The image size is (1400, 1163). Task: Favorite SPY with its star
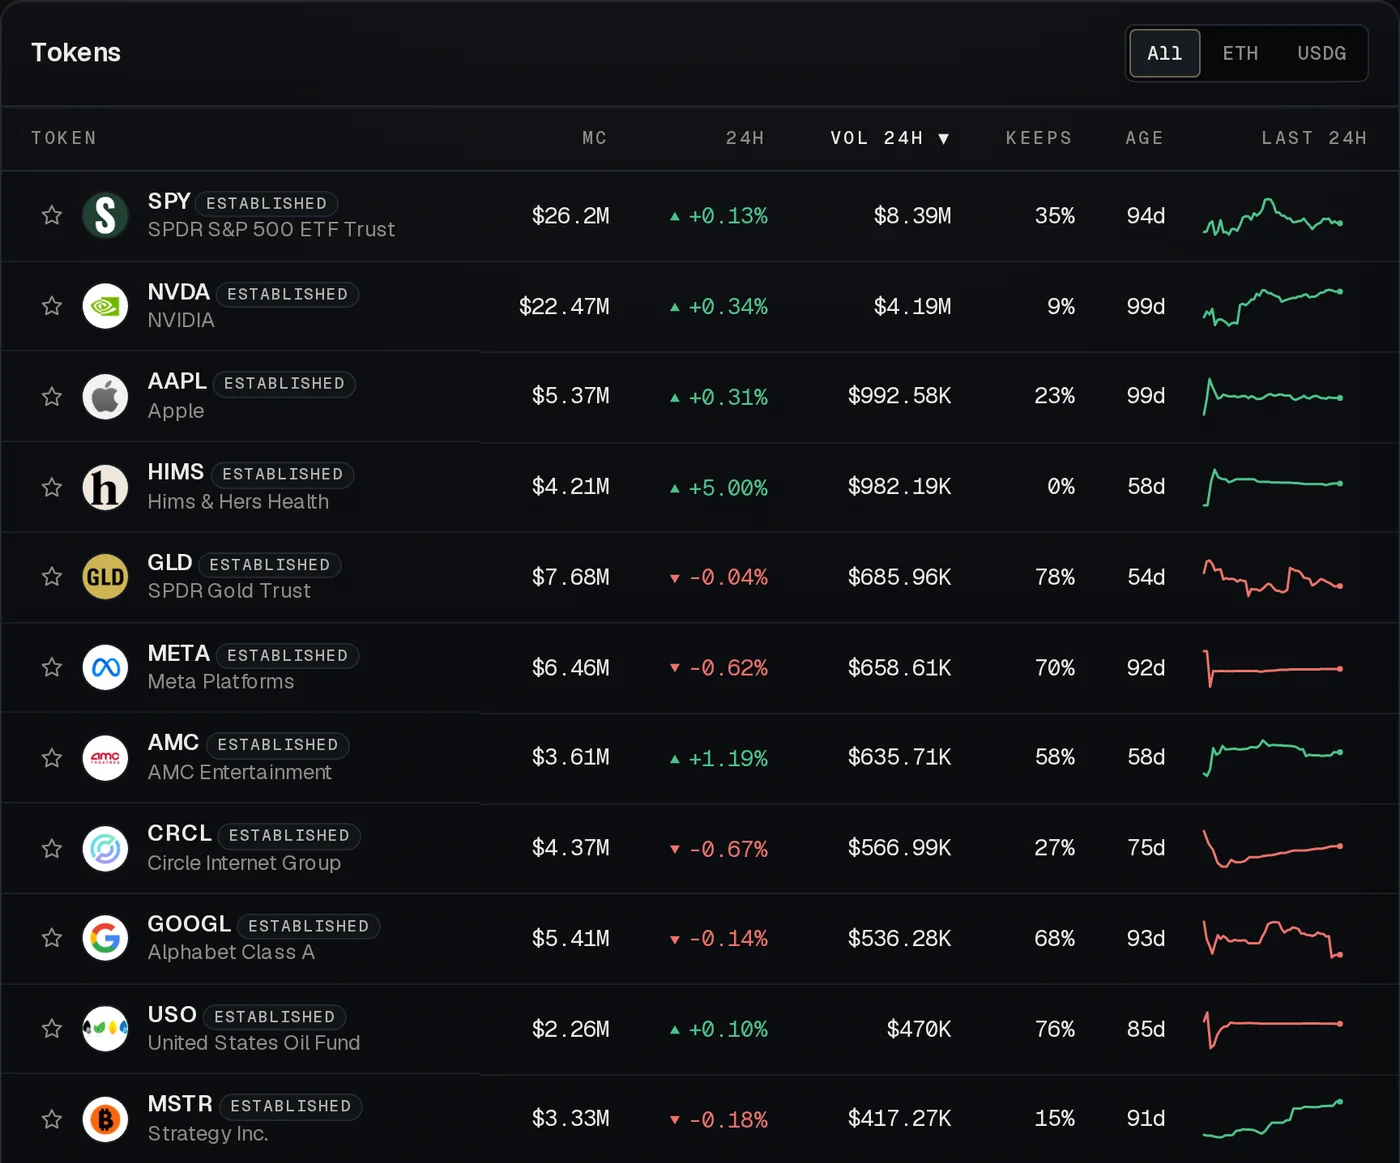click(x=52, y=215)
